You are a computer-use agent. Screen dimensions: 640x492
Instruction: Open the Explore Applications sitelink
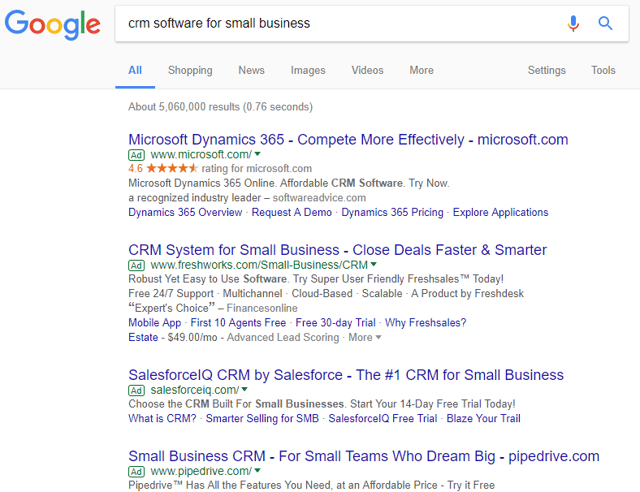coord(500,212)
